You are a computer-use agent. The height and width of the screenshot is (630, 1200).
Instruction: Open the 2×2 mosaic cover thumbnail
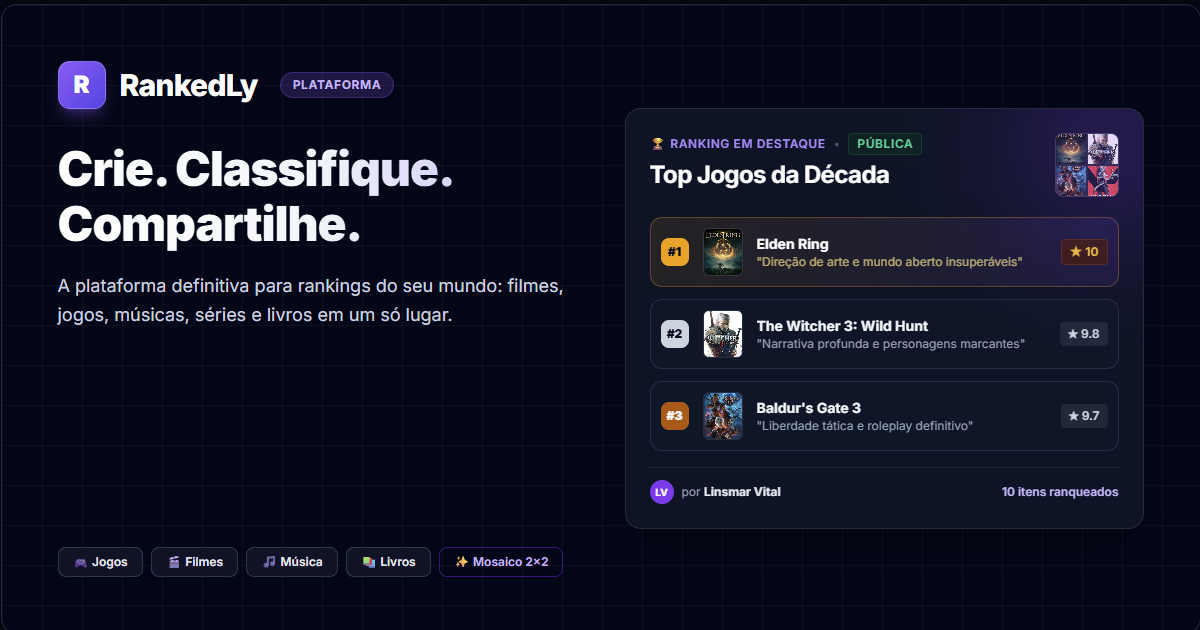click(1087, 165)
